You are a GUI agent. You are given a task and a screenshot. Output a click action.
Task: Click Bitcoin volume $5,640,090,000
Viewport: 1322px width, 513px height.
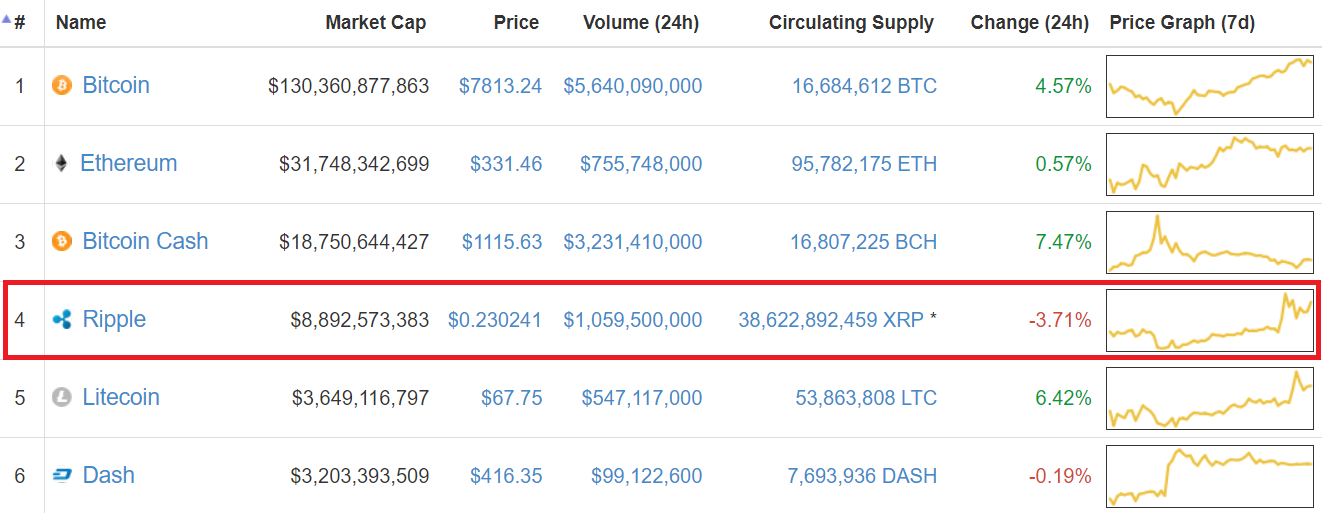(x=633, y=86)
